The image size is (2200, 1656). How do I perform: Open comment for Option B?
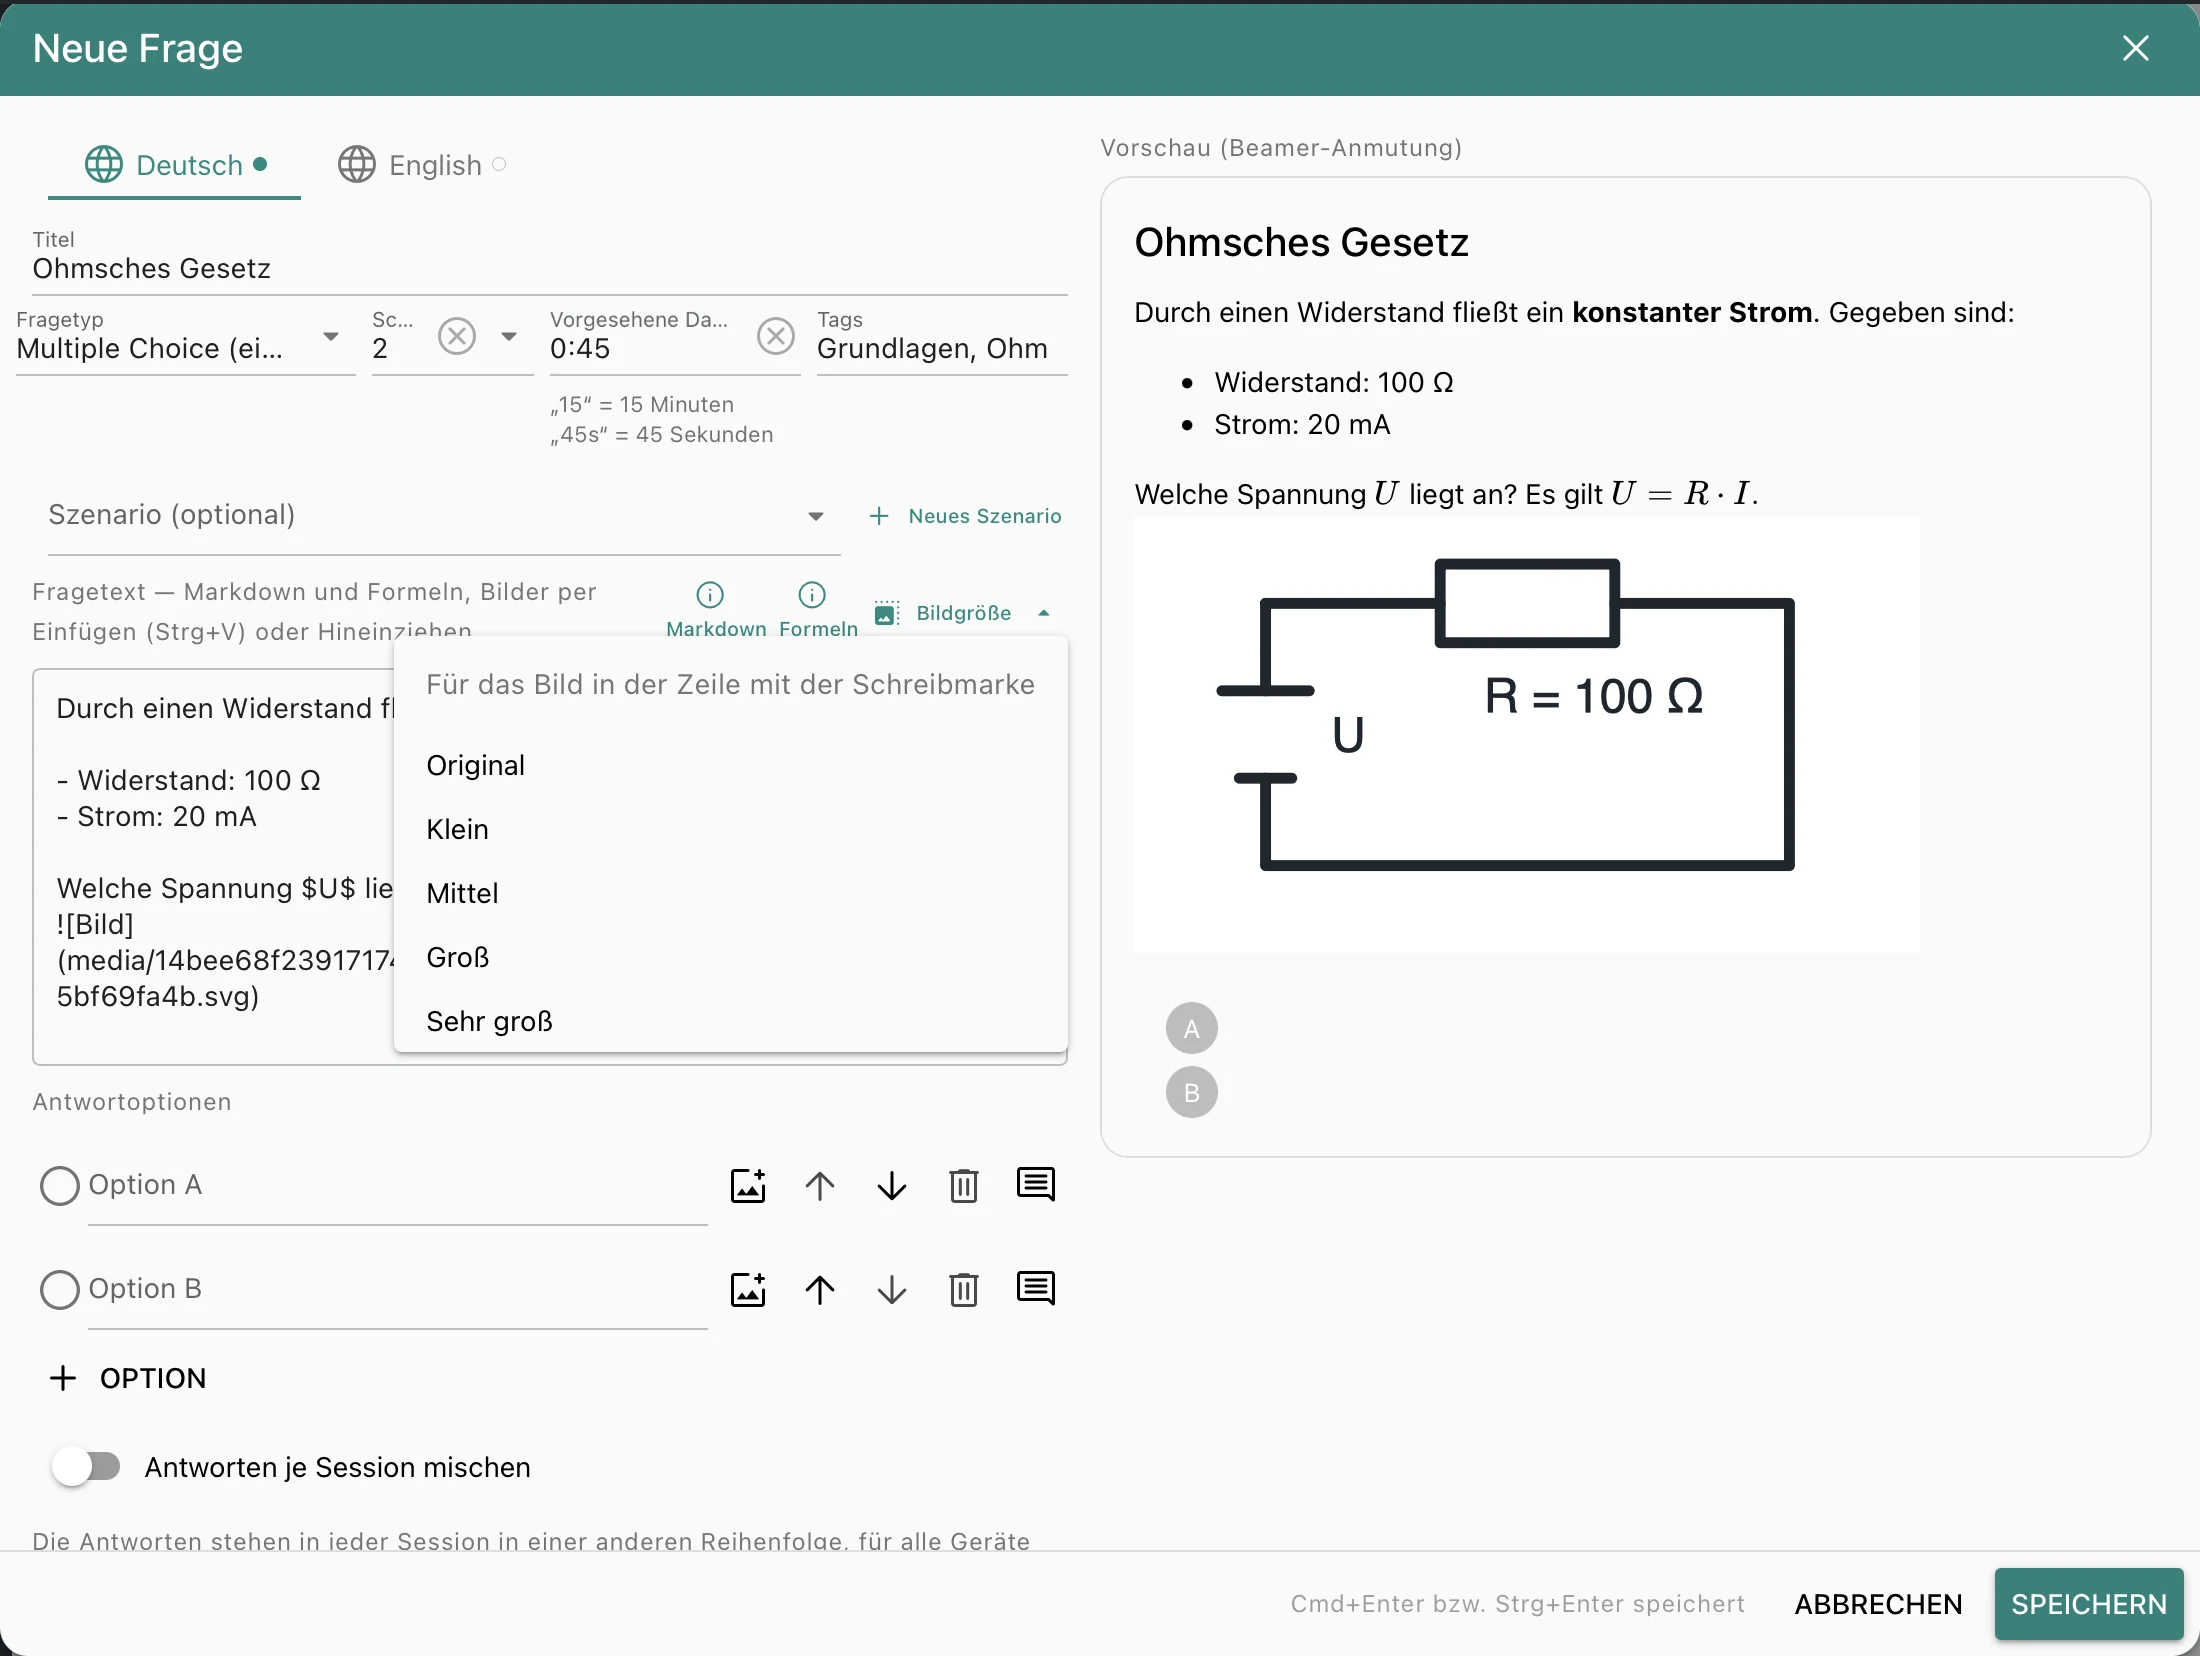coord(1036,1289)
